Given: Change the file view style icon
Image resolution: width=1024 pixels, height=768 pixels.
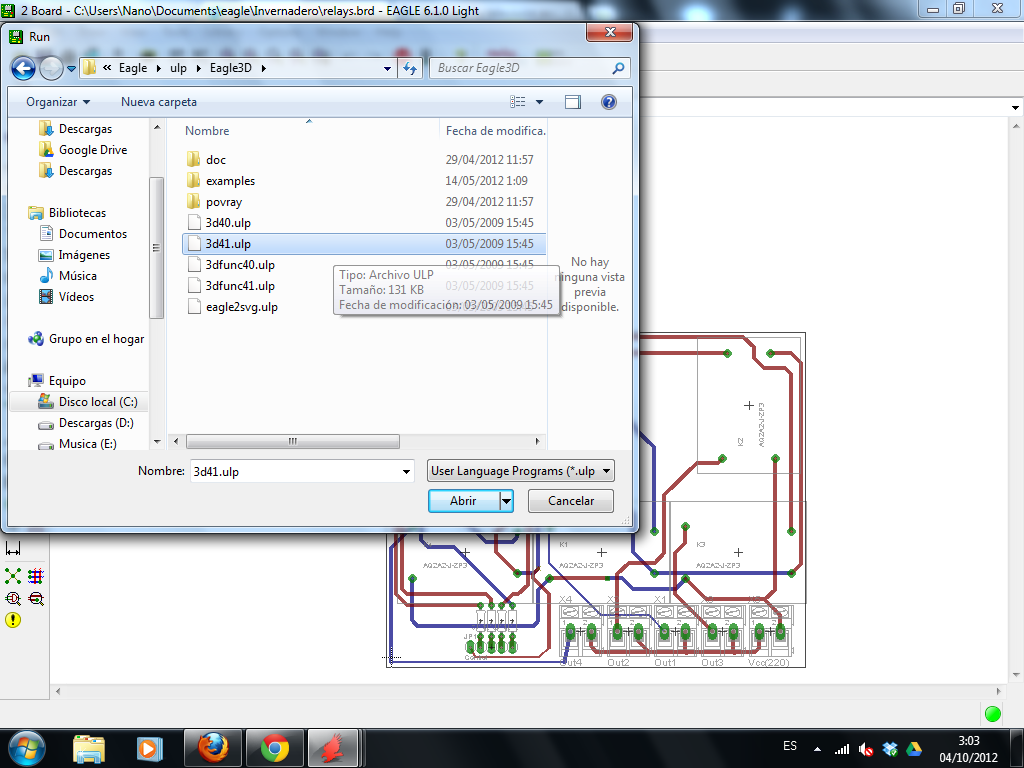Looking at the screenshot, I should pos(518,102).
